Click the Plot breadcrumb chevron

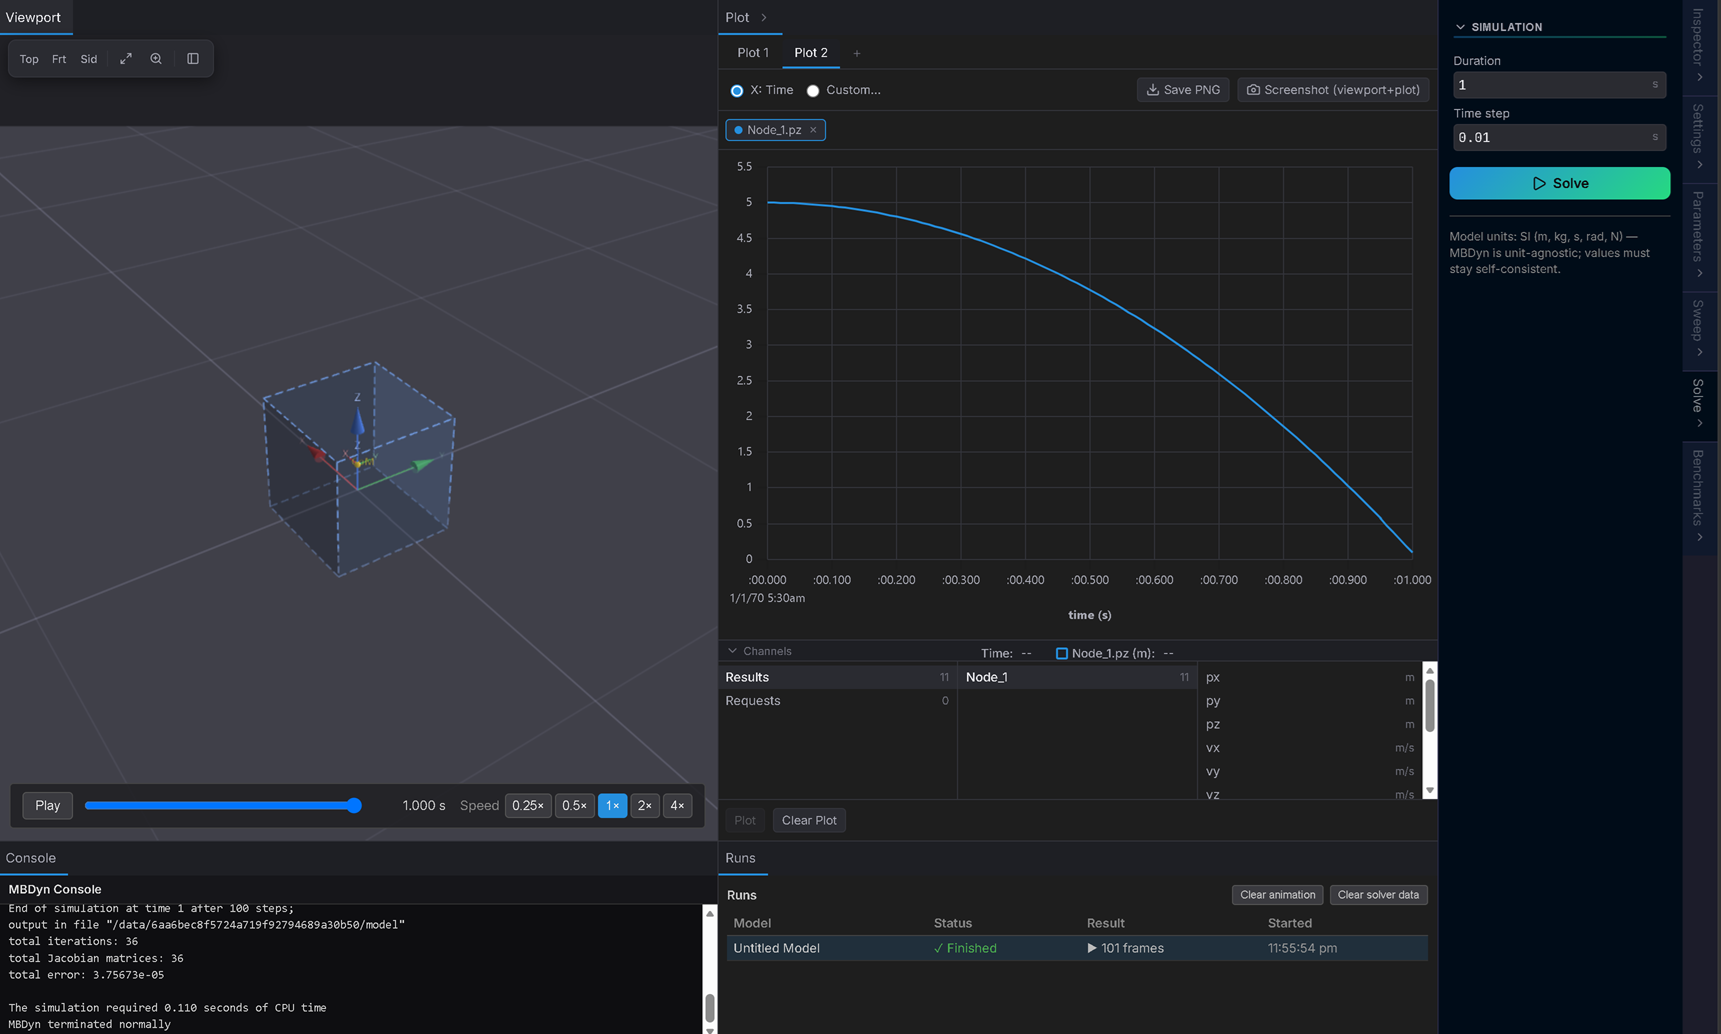[764, 17]
